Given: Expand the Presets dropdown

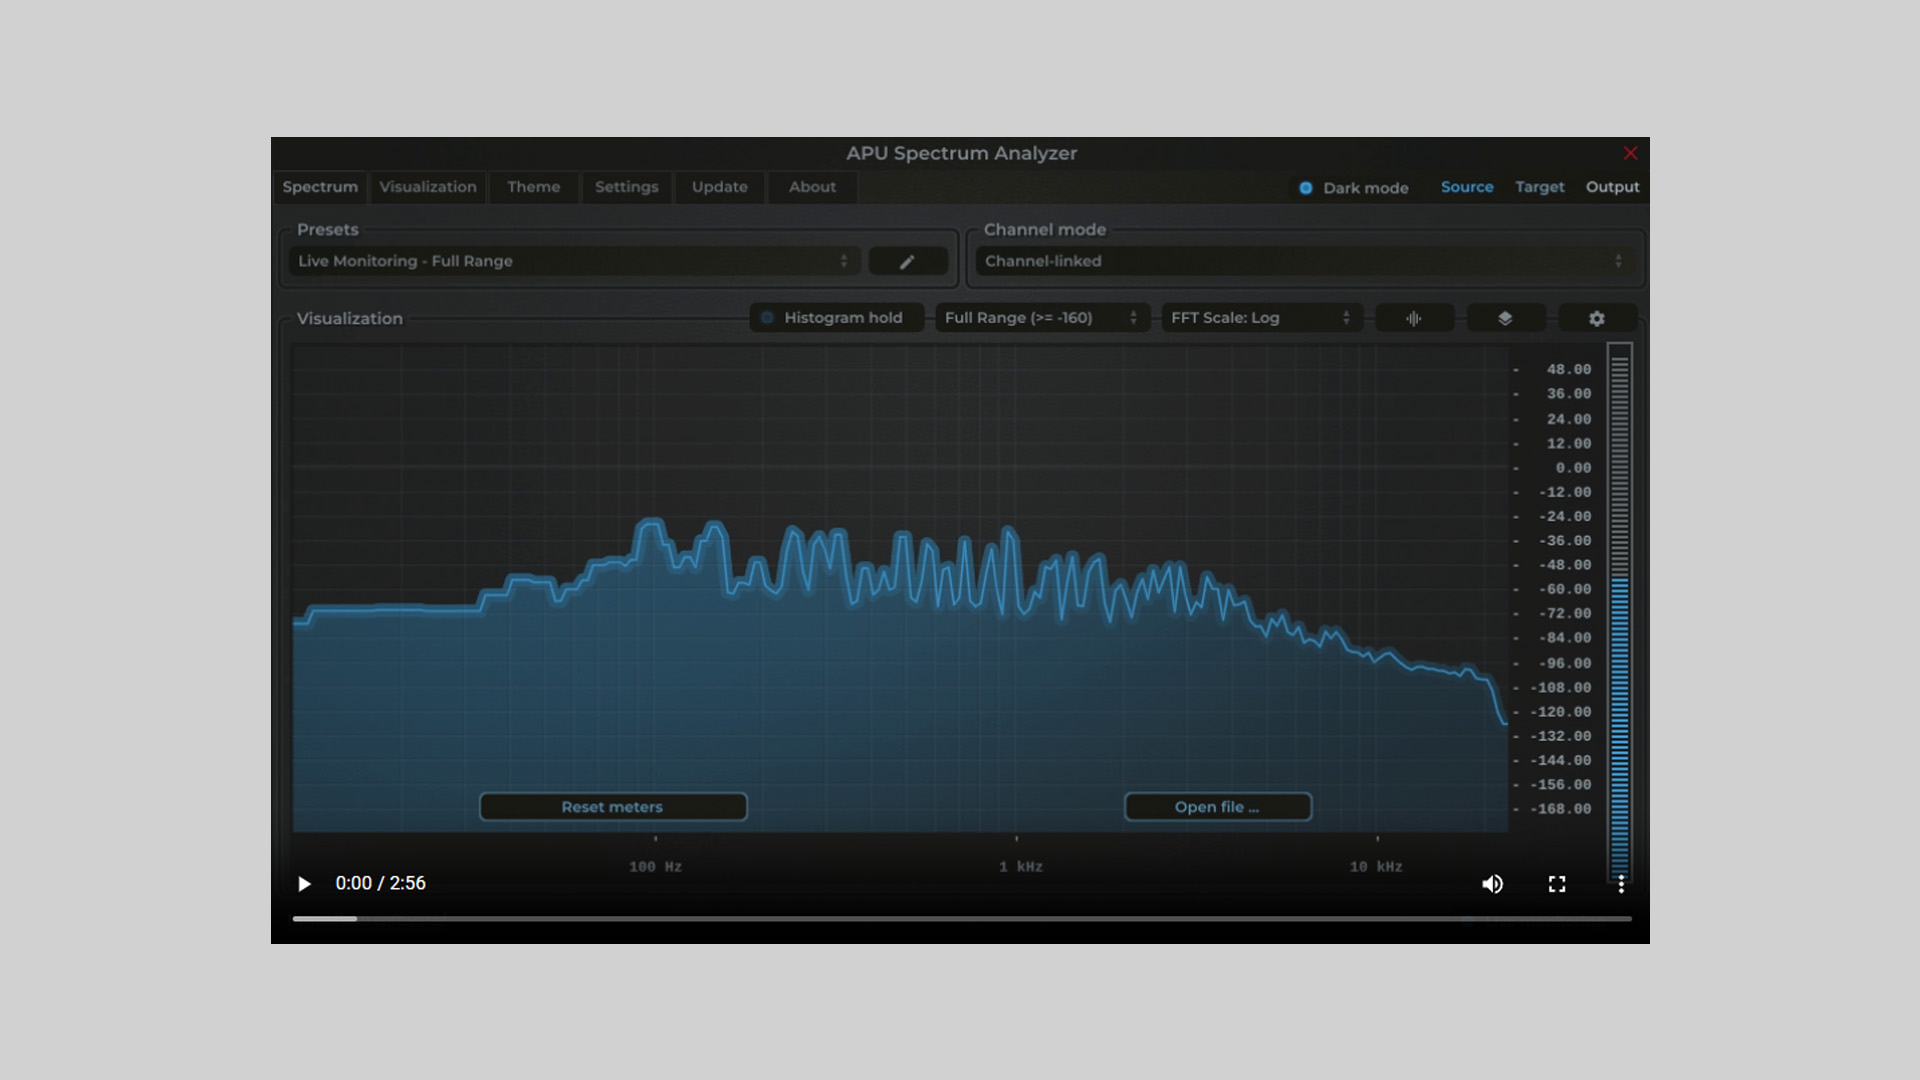Looking at the screenshot, I should (x=574, y=261).
